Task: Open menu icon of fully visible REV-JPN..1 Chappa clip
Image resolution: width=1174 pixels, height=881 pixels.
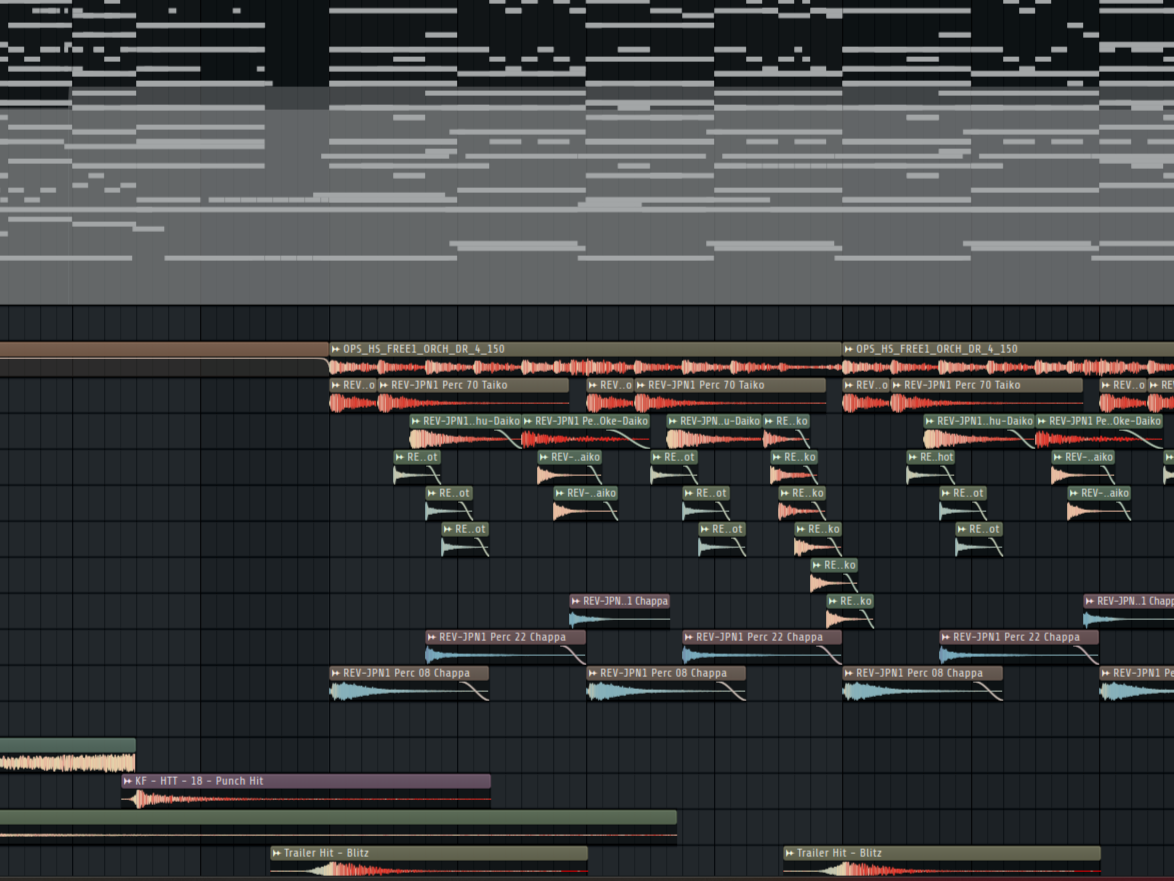Action: pyautogui.click(x=576, y=600)
